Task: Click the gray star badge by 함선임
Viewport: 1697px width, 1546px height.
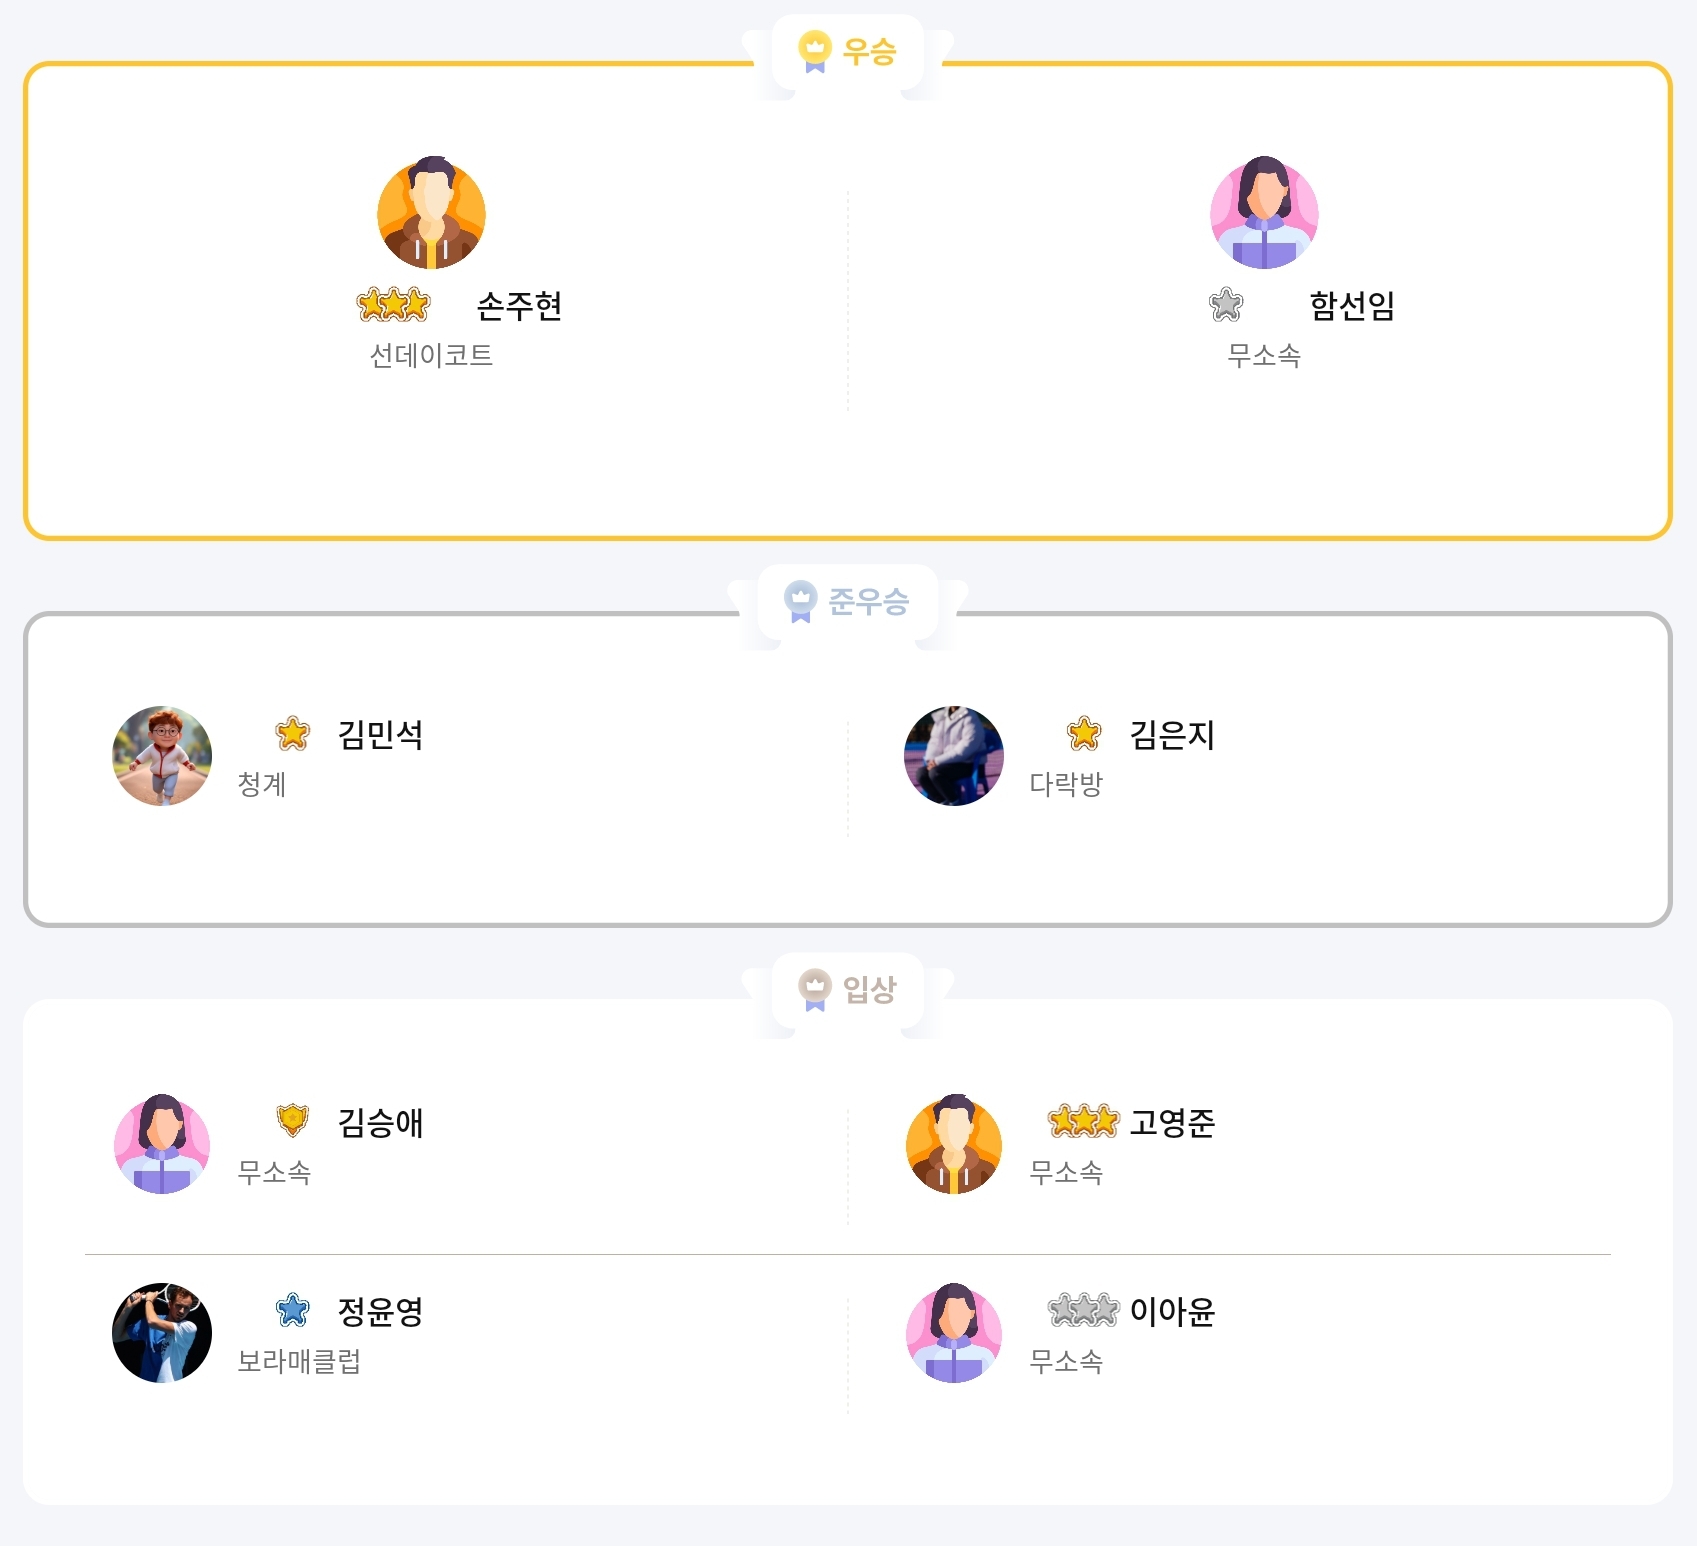Action: [x=1226, y=305]
